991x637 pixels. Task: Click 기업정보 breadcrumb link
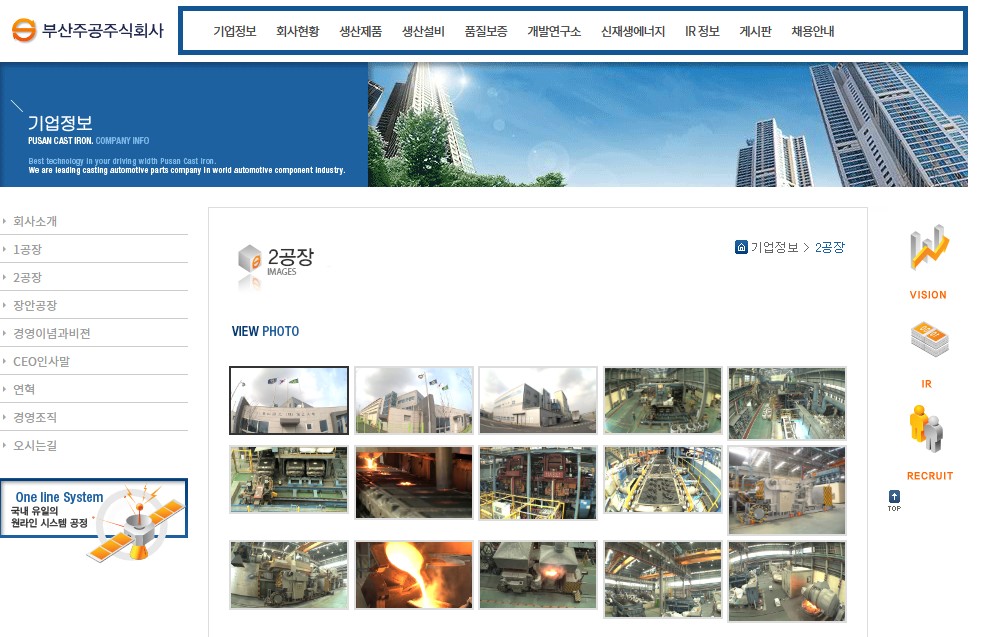point(774,247)
